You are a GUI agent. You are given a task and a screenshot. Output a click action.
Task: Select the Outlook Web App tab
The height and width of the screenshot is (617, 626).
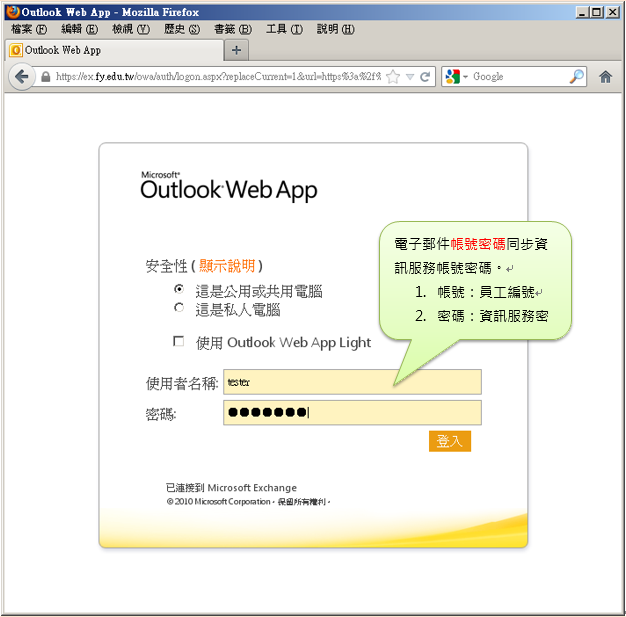(x=115, y=50)
